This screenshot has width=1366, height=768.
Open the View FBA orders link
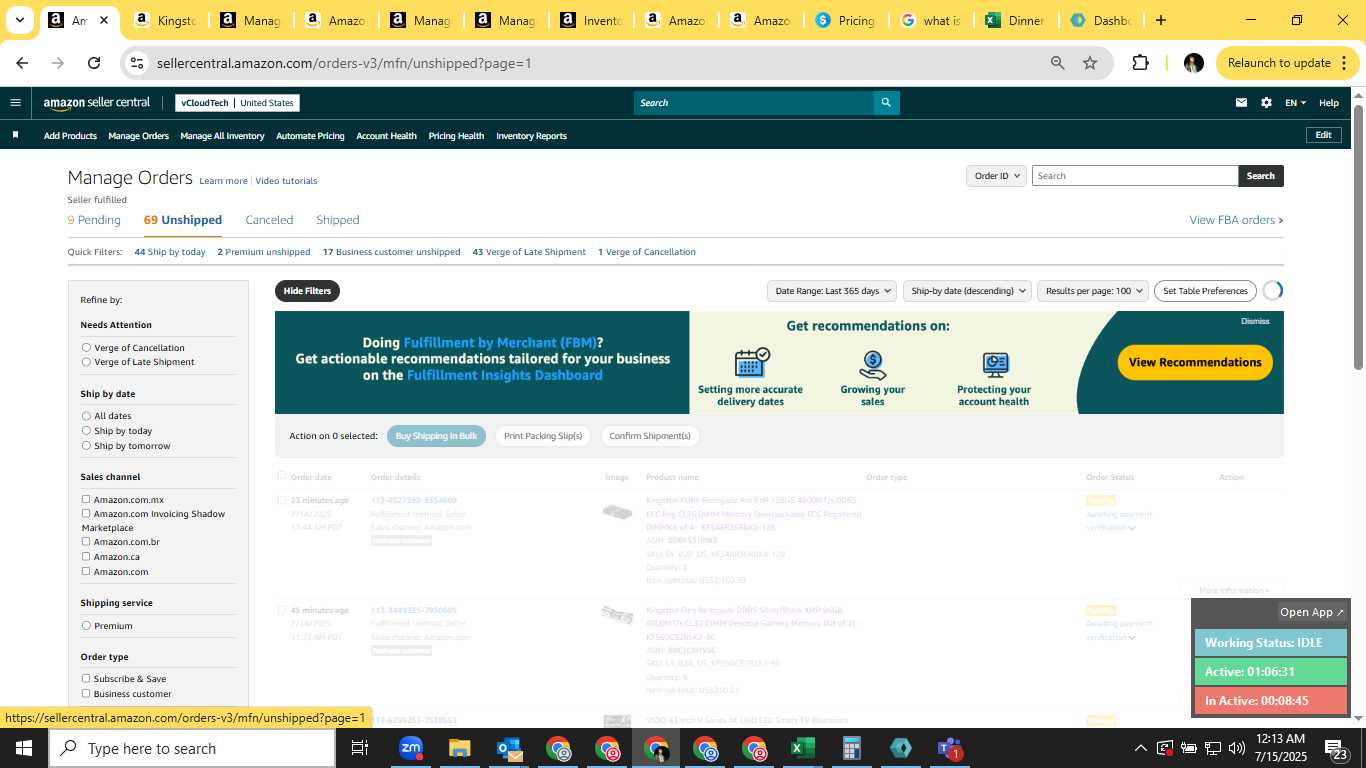(x=1236, y=220)
